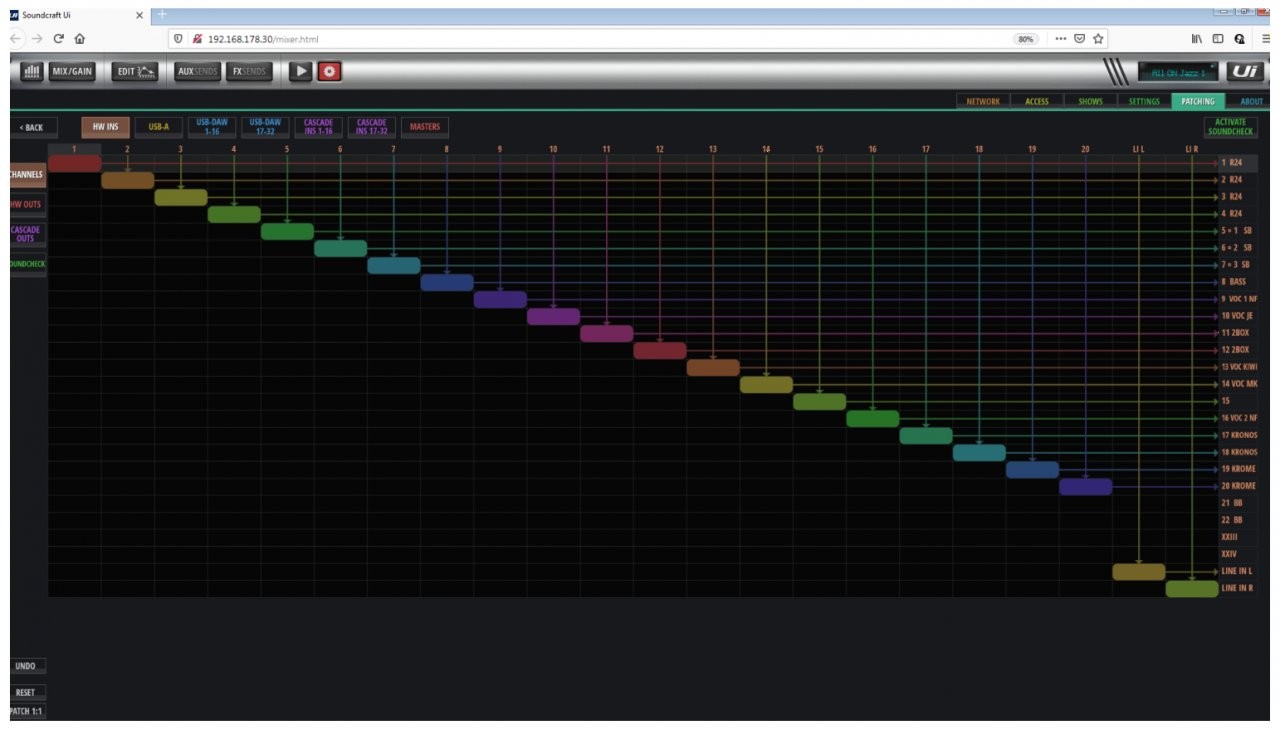Select the PATCHING tab
Screen dimensions: 1280x730
pyautogui.click(x=1197, y=101)
